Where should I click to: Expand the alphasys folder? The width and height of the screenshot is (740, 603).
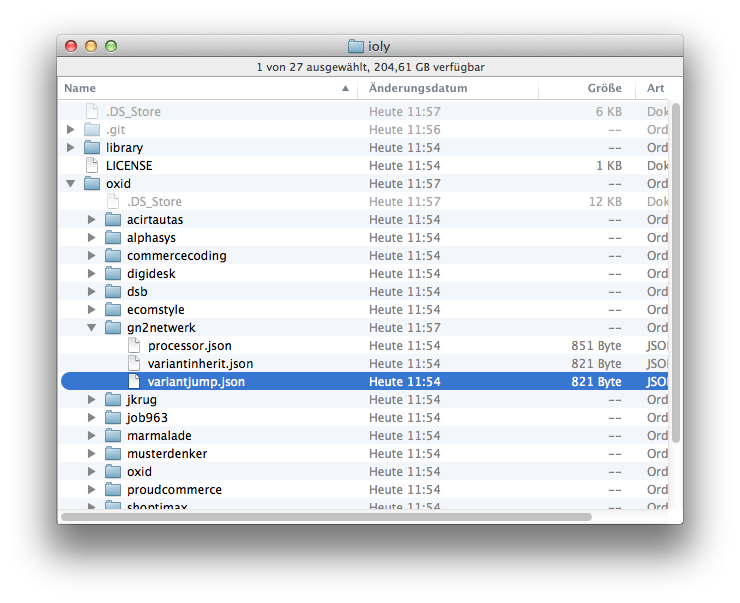point(92,237)
